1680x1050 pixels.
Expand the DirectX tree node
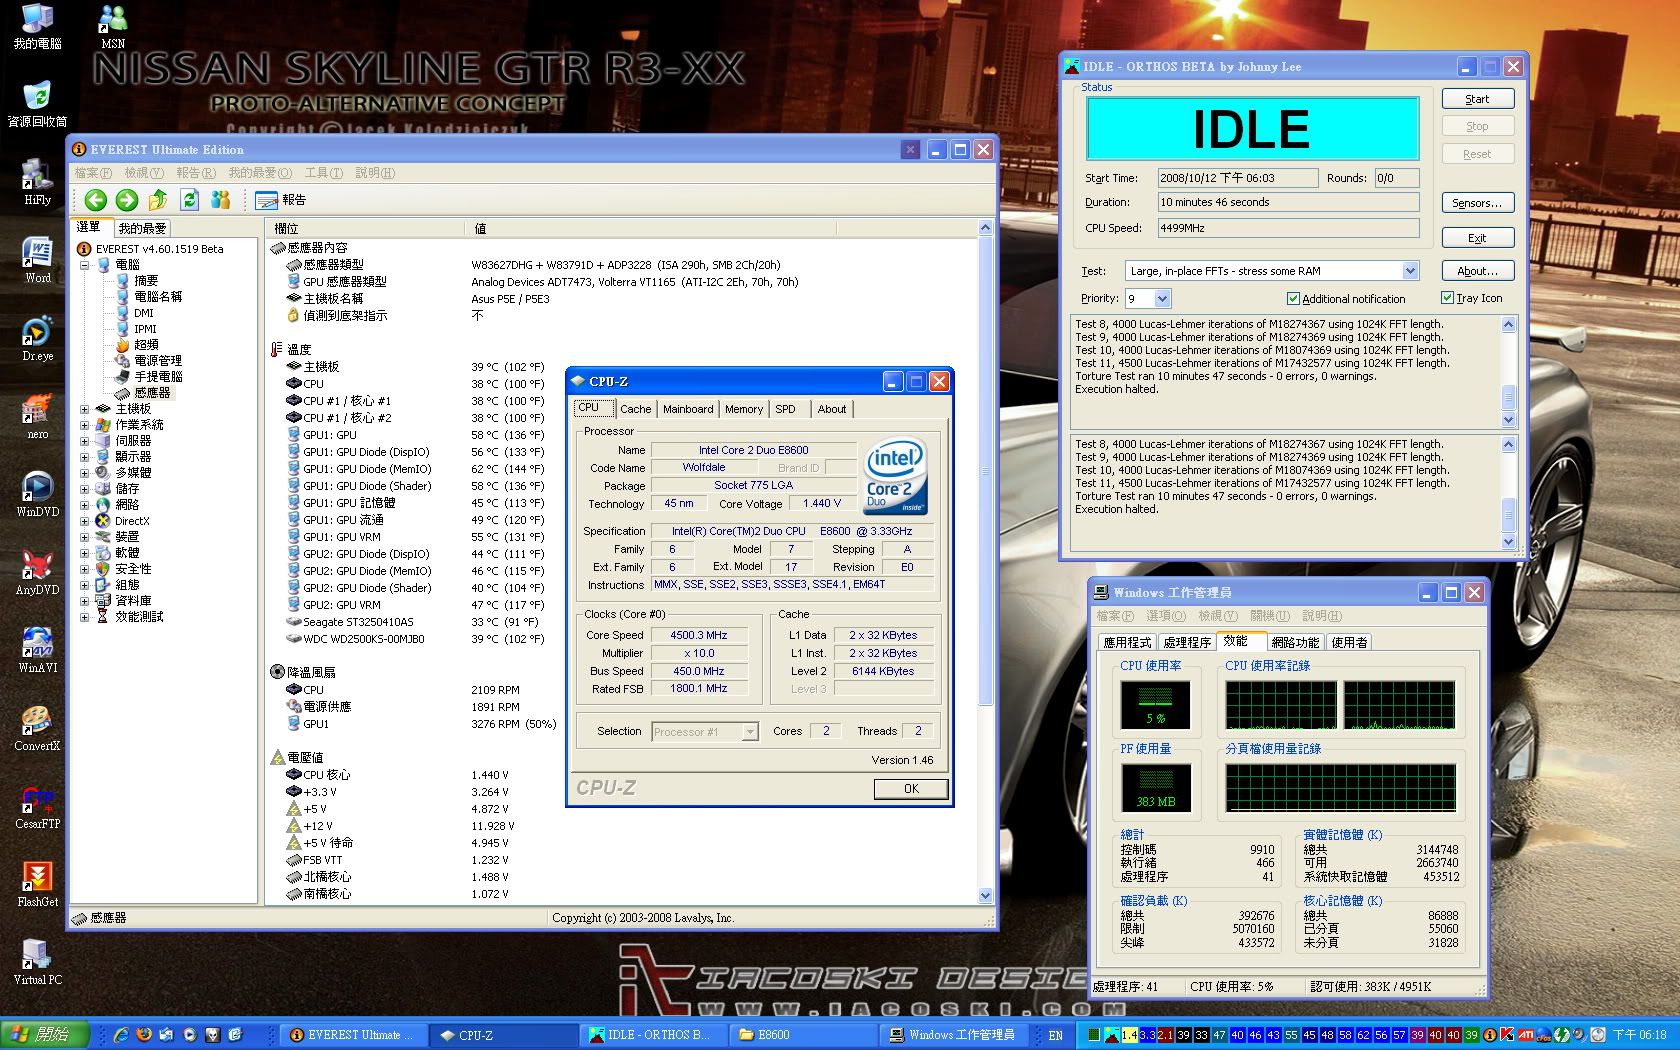85,521
